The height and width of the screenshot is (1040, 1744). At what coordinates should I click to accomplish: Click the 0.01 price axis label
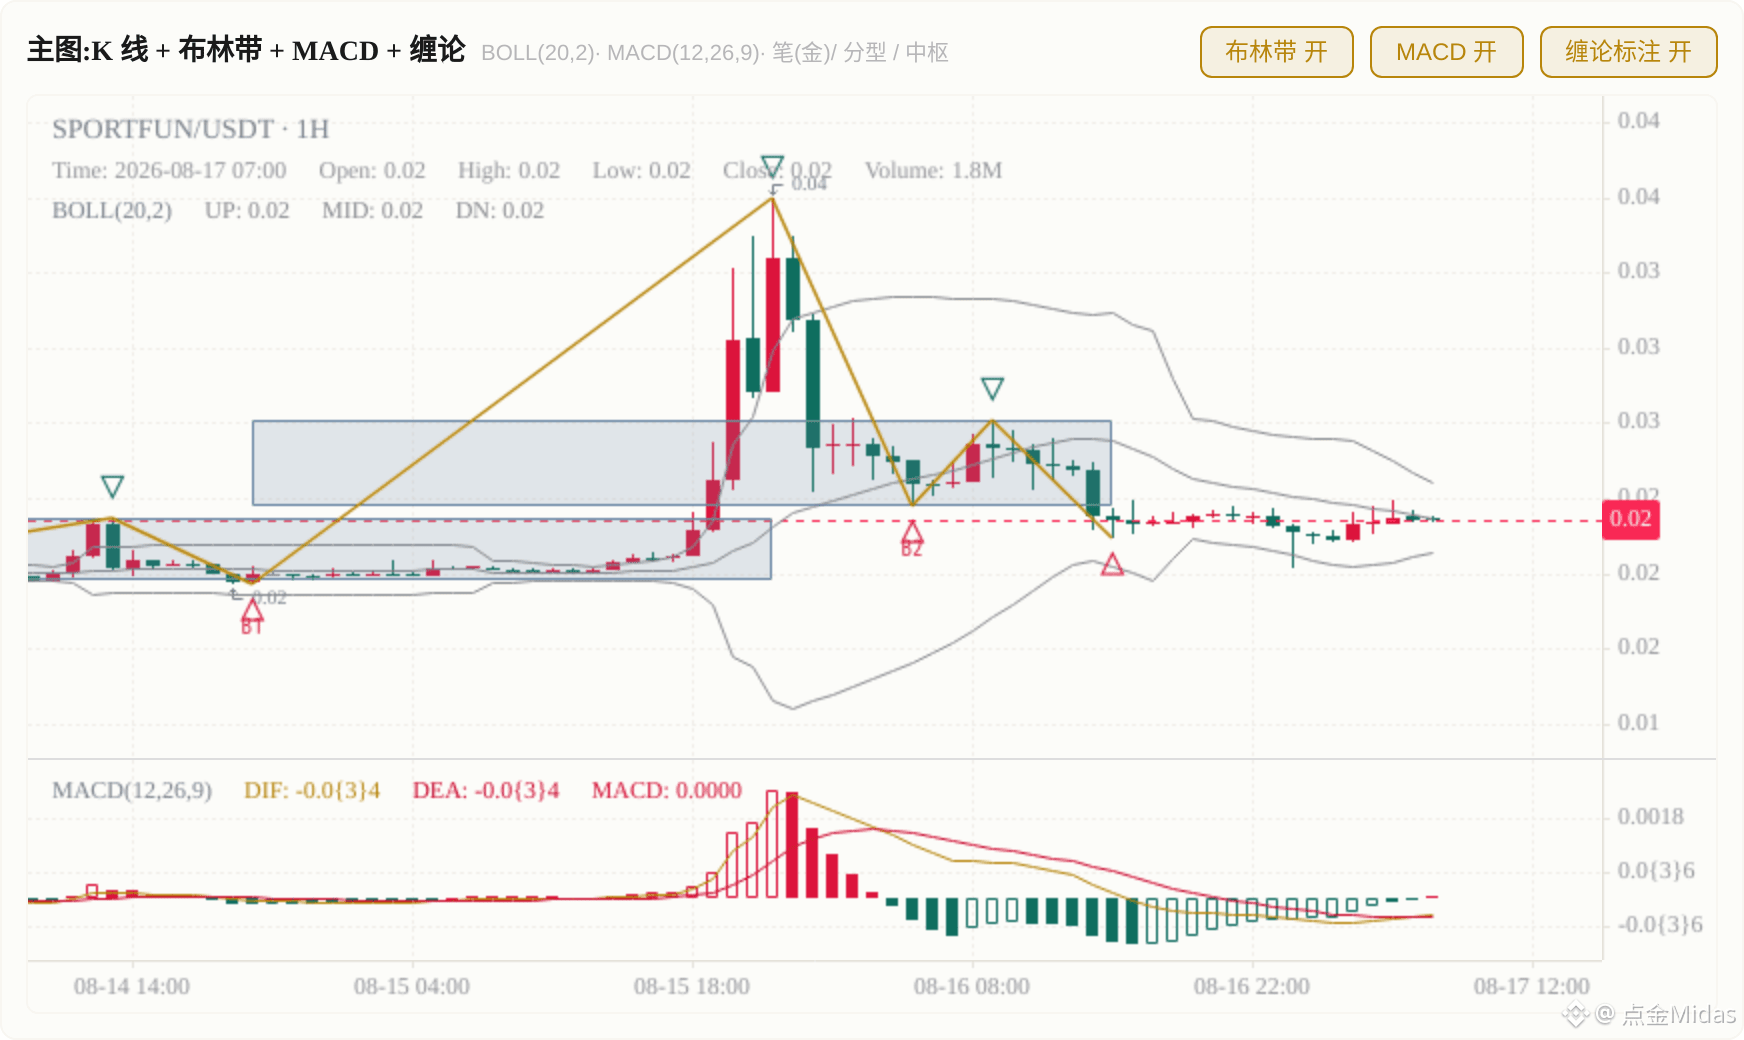1638,722
